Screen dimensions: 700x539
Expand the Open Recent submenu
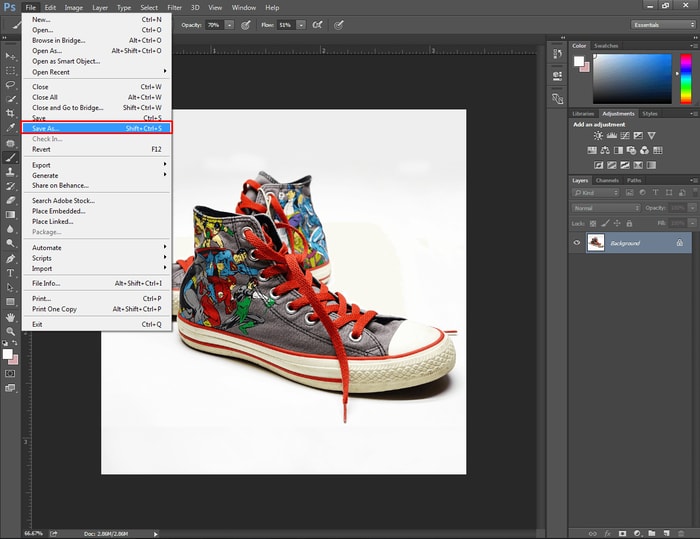(x=96, y=72)
